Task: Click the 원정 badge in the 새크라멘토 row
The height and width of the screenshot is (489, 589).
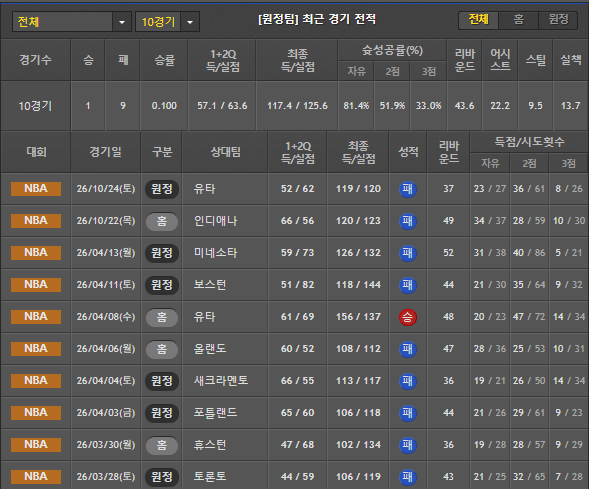Action: click(162, 381)
